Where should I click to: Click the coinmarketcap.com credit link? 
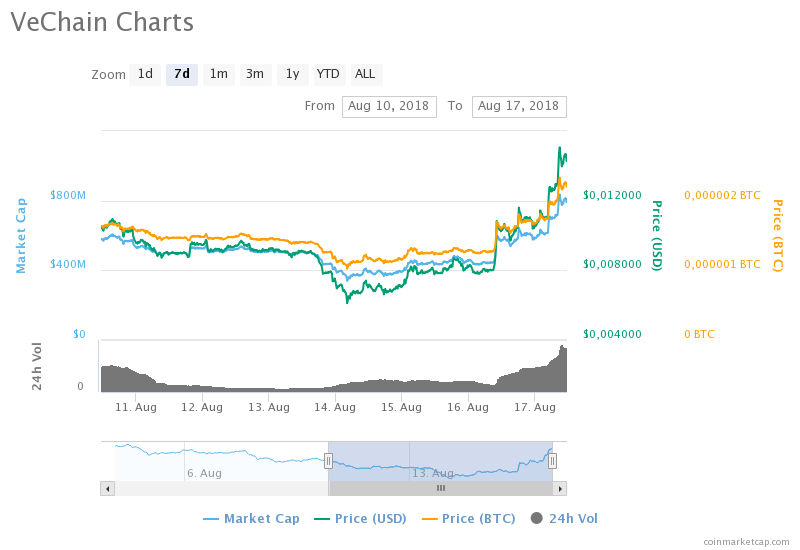[746, 542]
